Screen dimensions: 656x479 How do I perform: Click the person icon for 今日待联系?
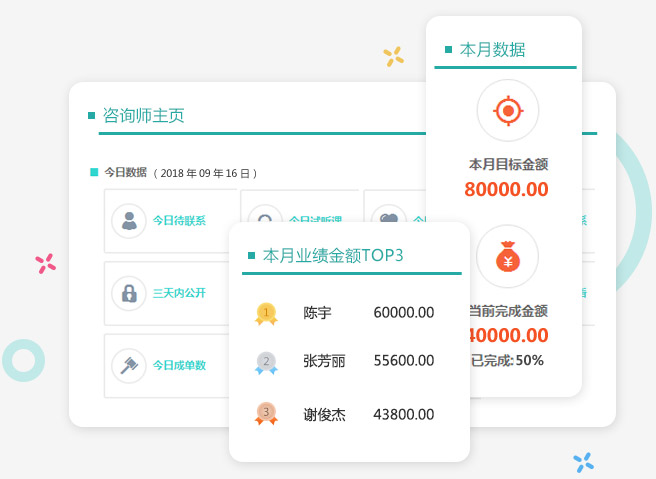(x=129, y=220)
